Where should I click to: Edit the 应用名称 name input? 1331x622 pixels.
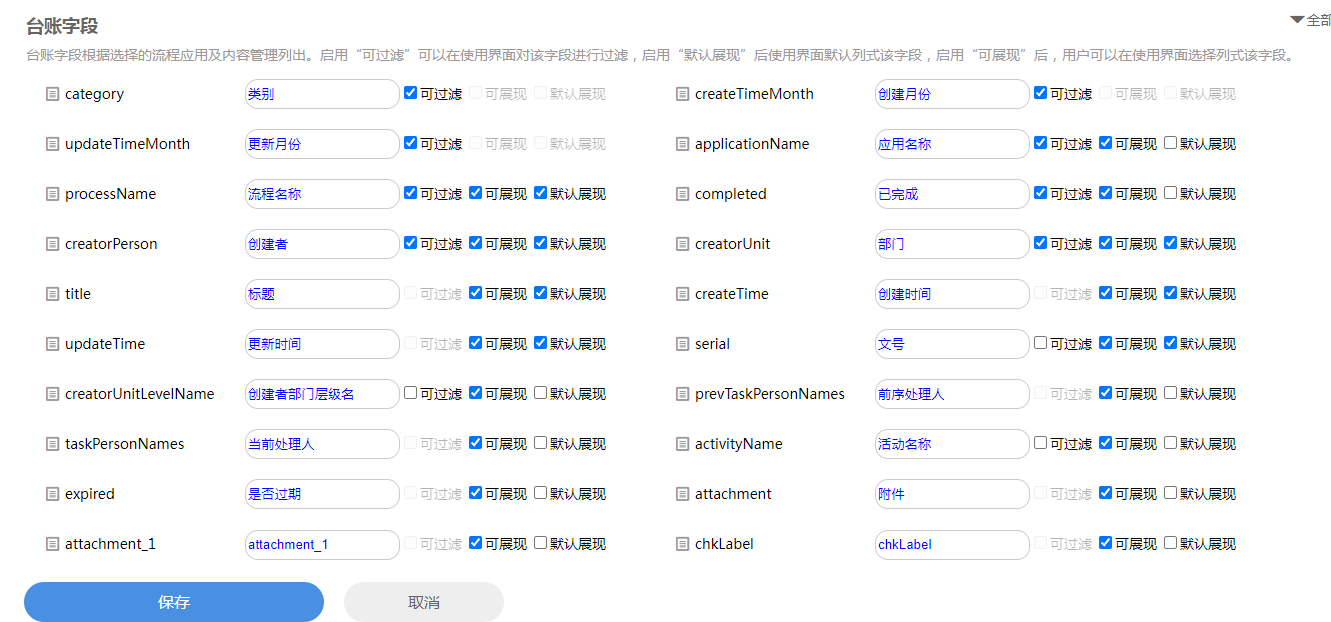952,144
